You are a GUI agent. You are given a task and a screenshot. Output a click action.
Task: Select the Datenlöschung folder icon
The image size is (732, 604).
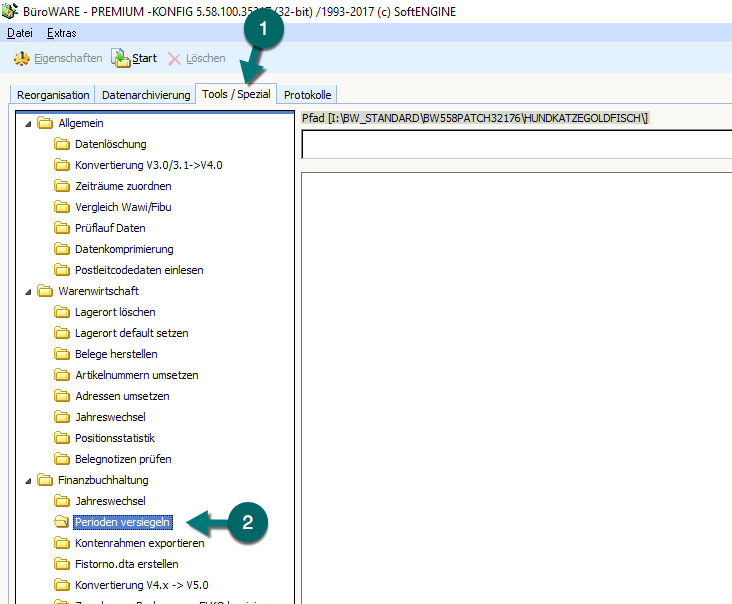(62, 144)
